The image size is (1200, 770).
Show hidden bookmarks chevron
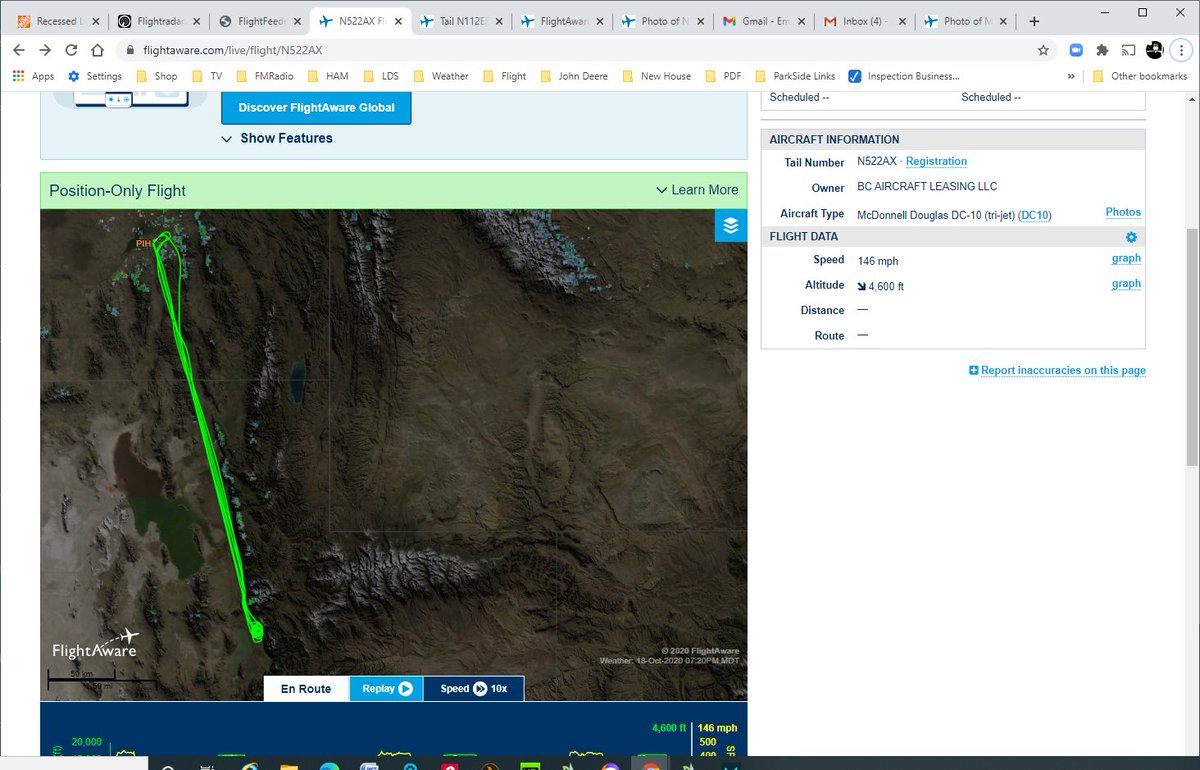pyautogui.click(x=1072, y=76)
